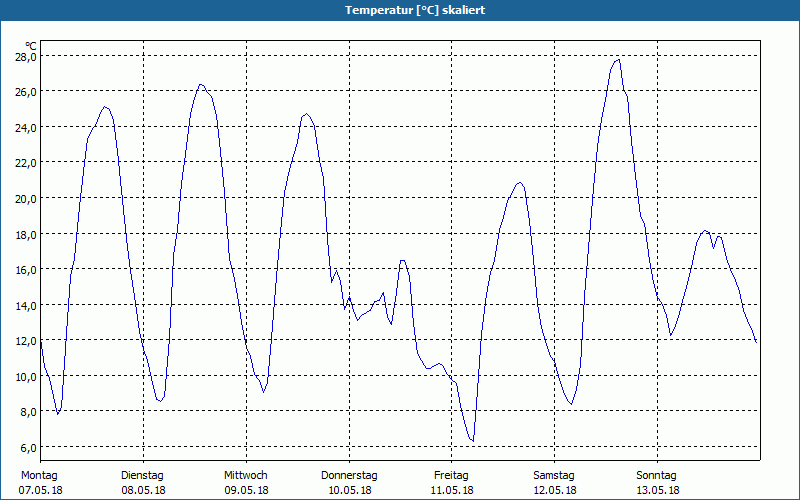800x500 pixels.
Task: Click the 20,0 y-axis label
Action: (26, 199)
